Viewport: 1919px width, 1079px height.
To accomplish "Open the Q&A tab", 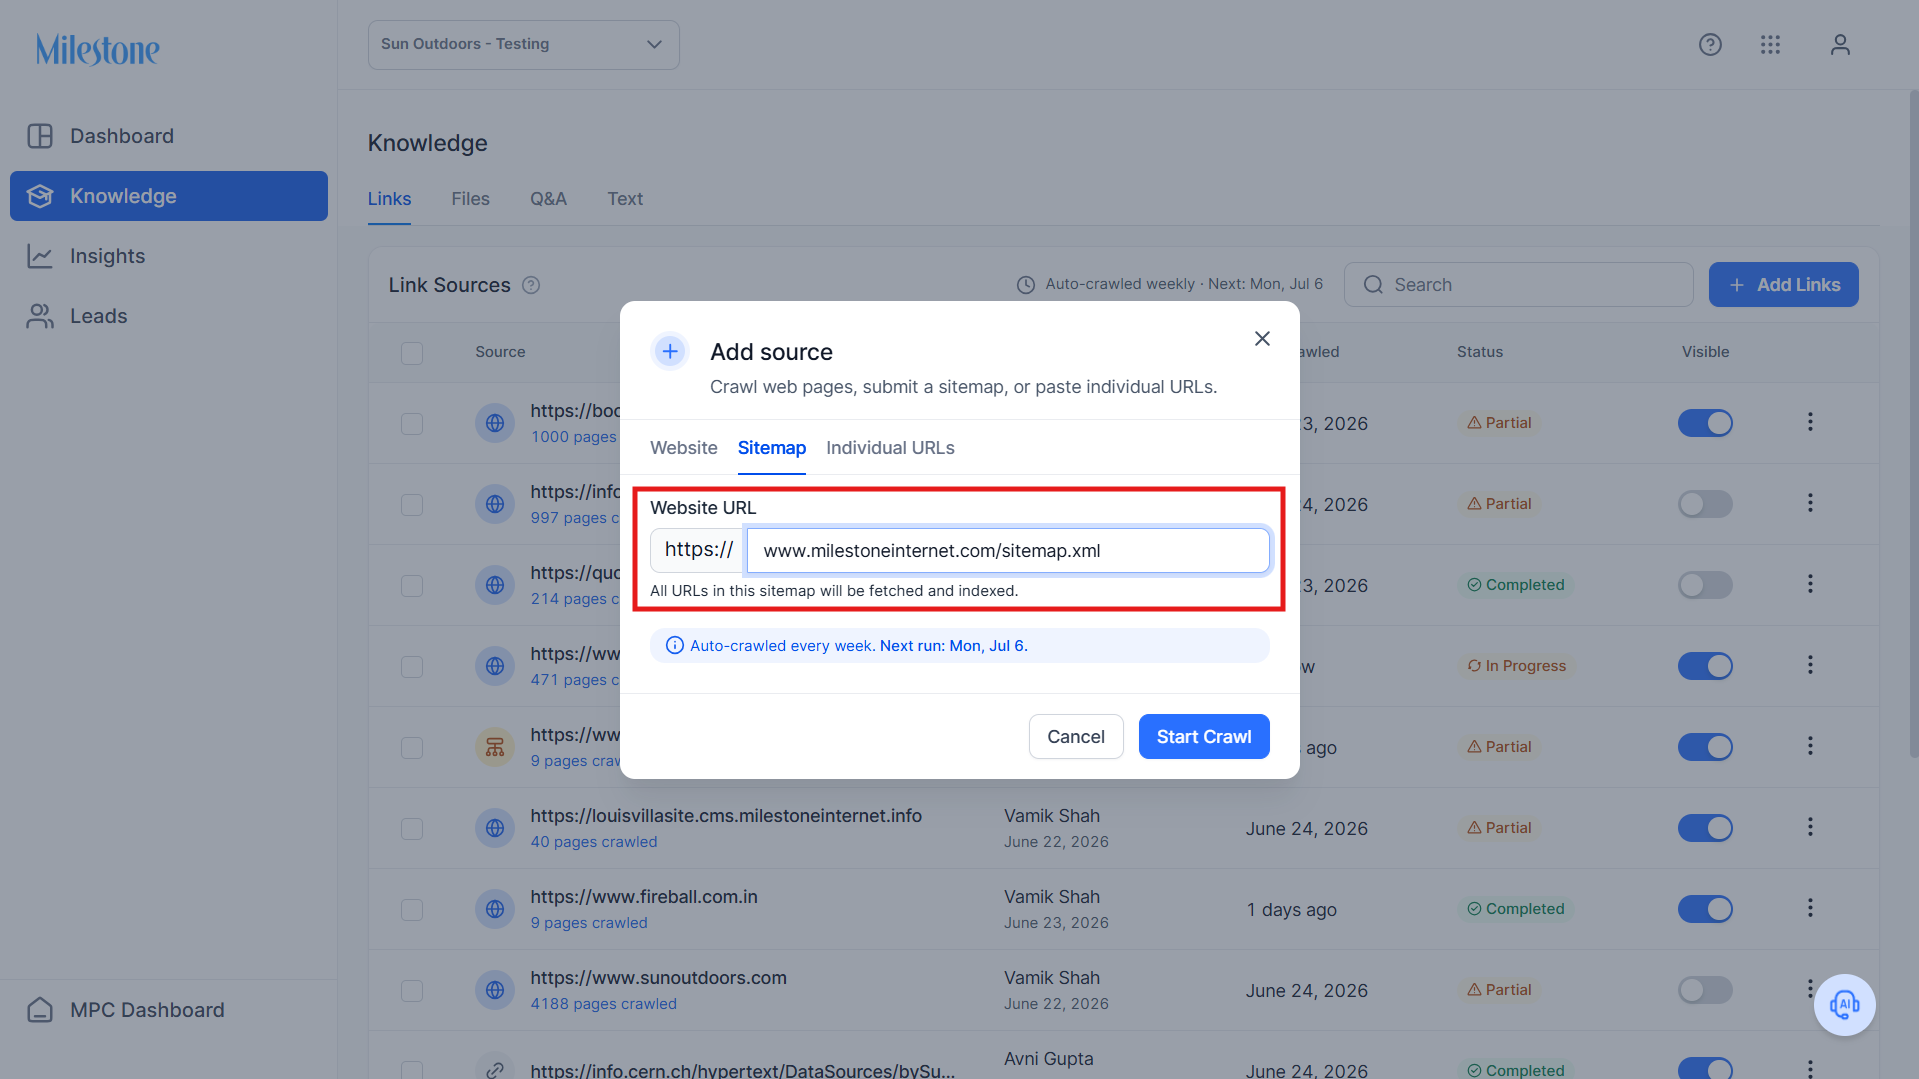I will click(x=548, y=199).
